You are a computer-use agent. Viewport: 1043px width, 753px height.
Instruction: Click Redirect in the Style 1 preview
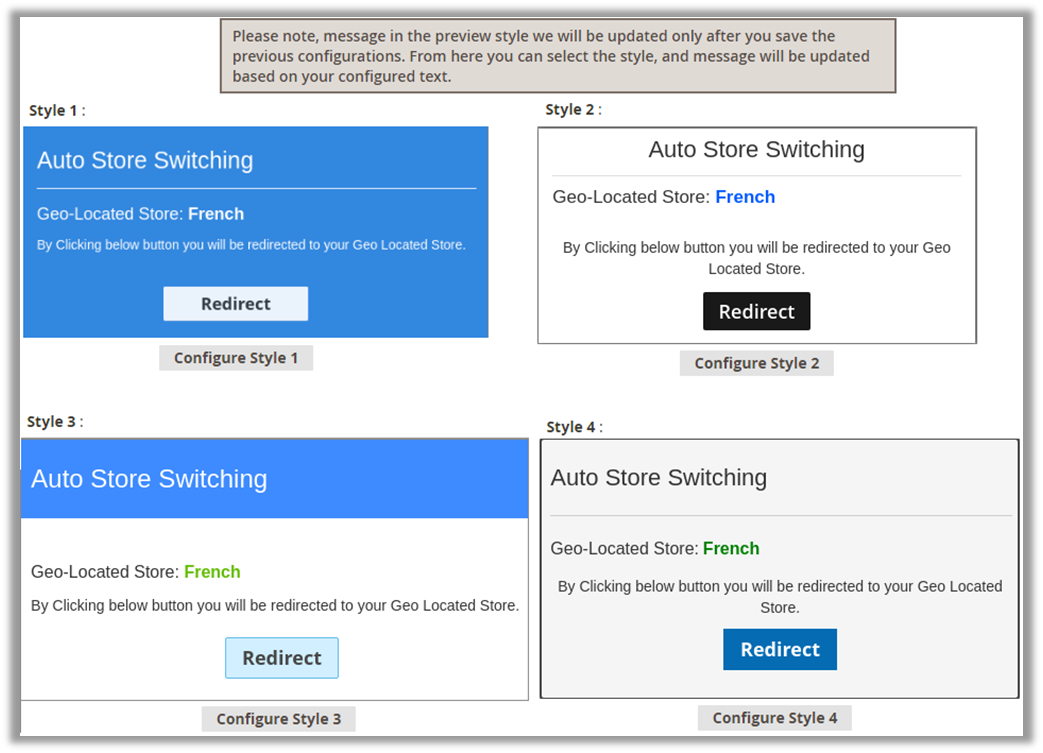click(236, 304)
